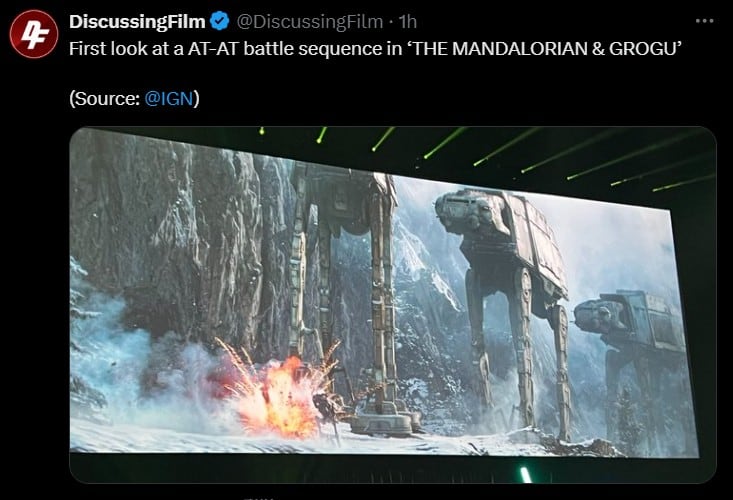Open the @IGN source link
The height and width of the screenshot is (500, 733).
click(x=177, y=99)
